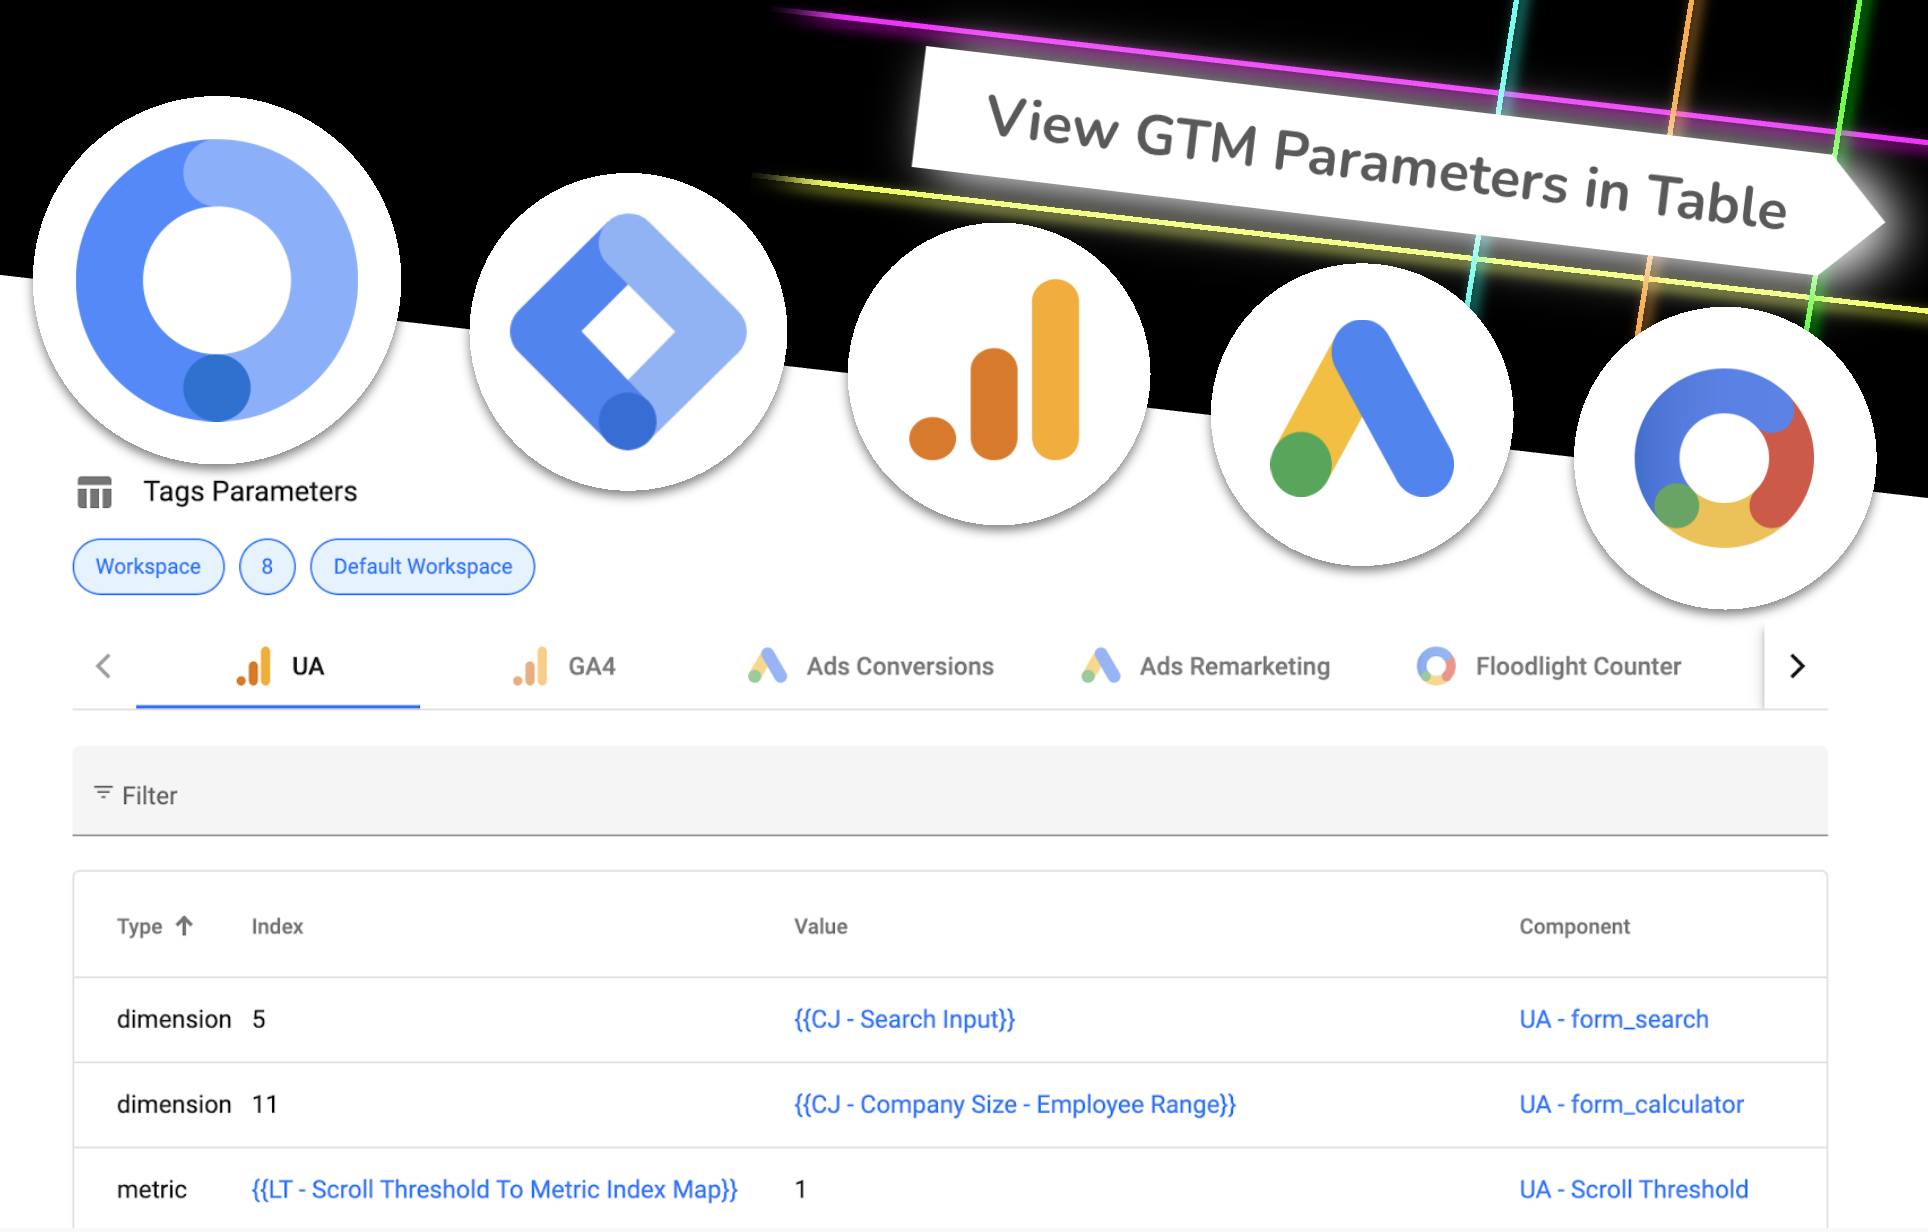Click the Tags Parameters table icon
This screenshot has height=1232, width=1928.
94,492
